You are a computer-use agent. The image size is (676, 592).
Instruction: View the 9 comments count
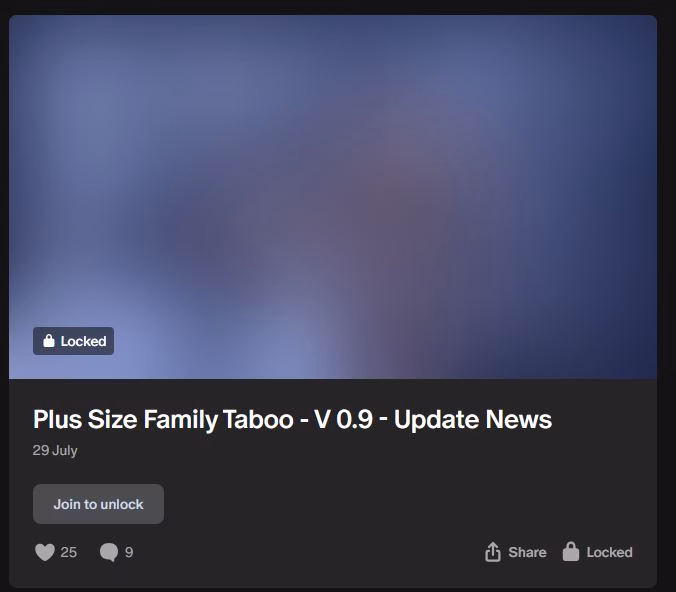click(x=129, y=552)
